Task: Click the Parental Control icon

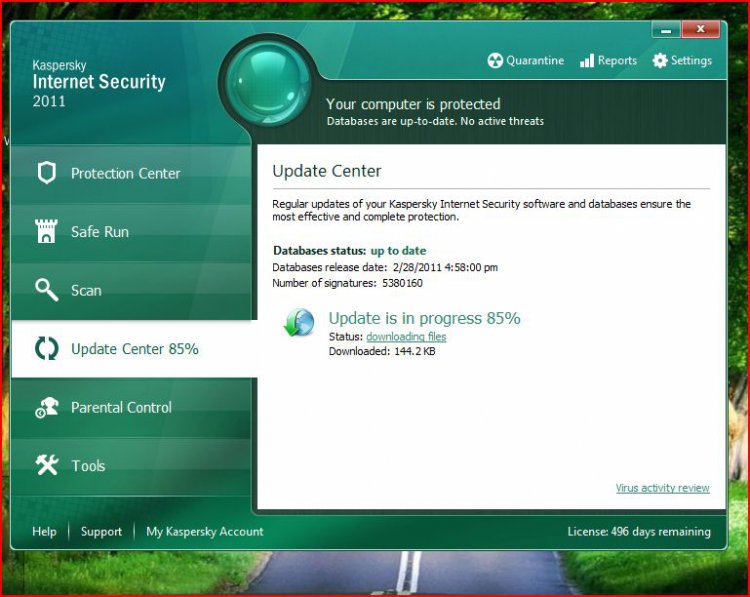Action: pos(46,408)
